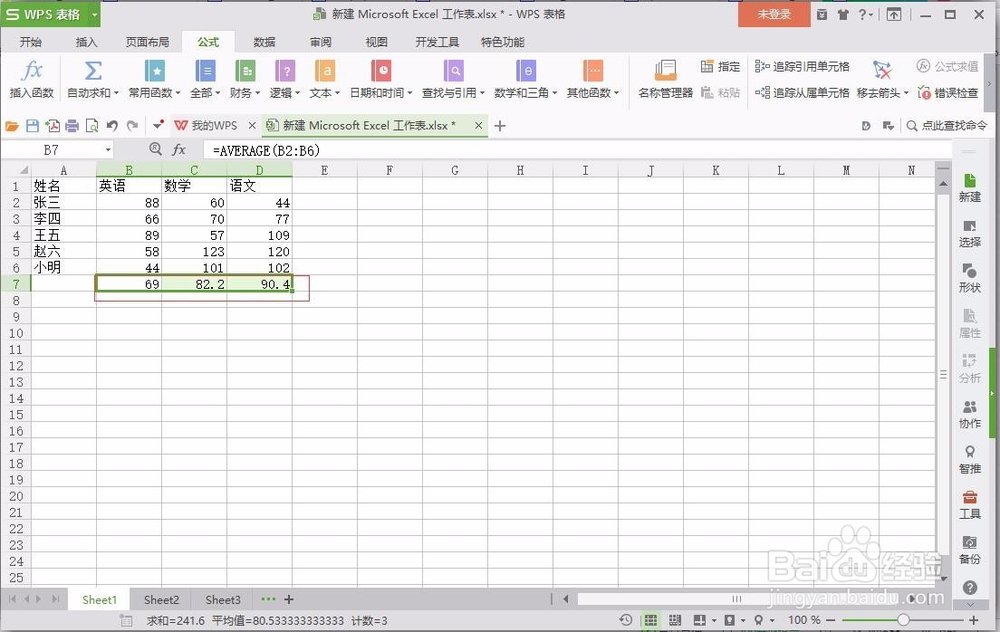
Task: Click the New (新建) sidebar icon
Action: tap(969, 188)
